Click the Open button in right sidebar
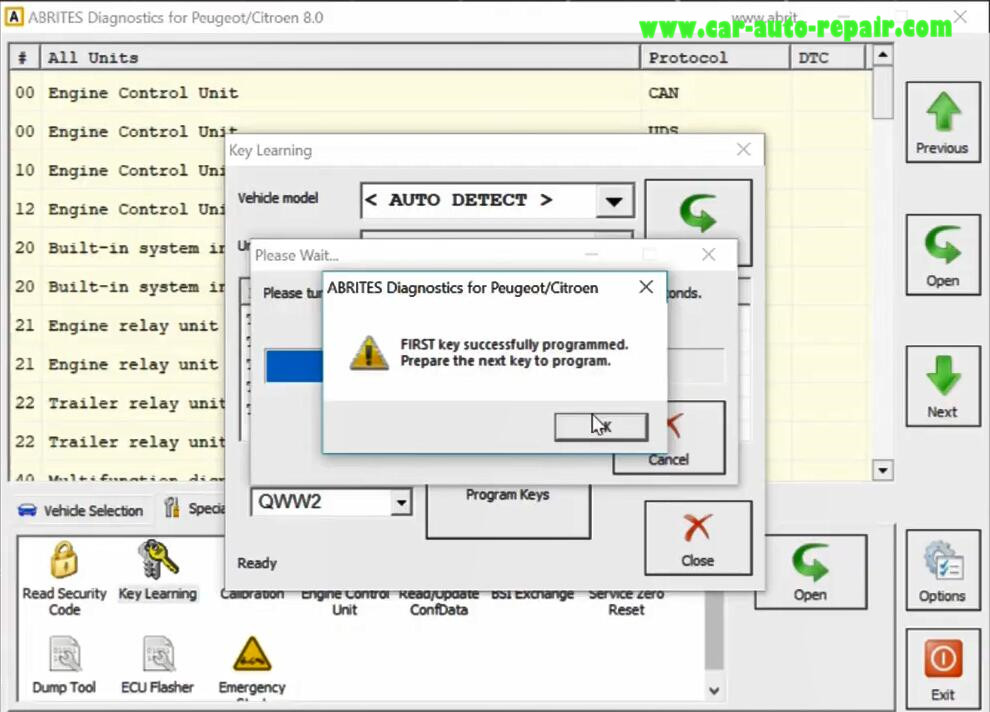990x712 pixels. tap(943, 255)
